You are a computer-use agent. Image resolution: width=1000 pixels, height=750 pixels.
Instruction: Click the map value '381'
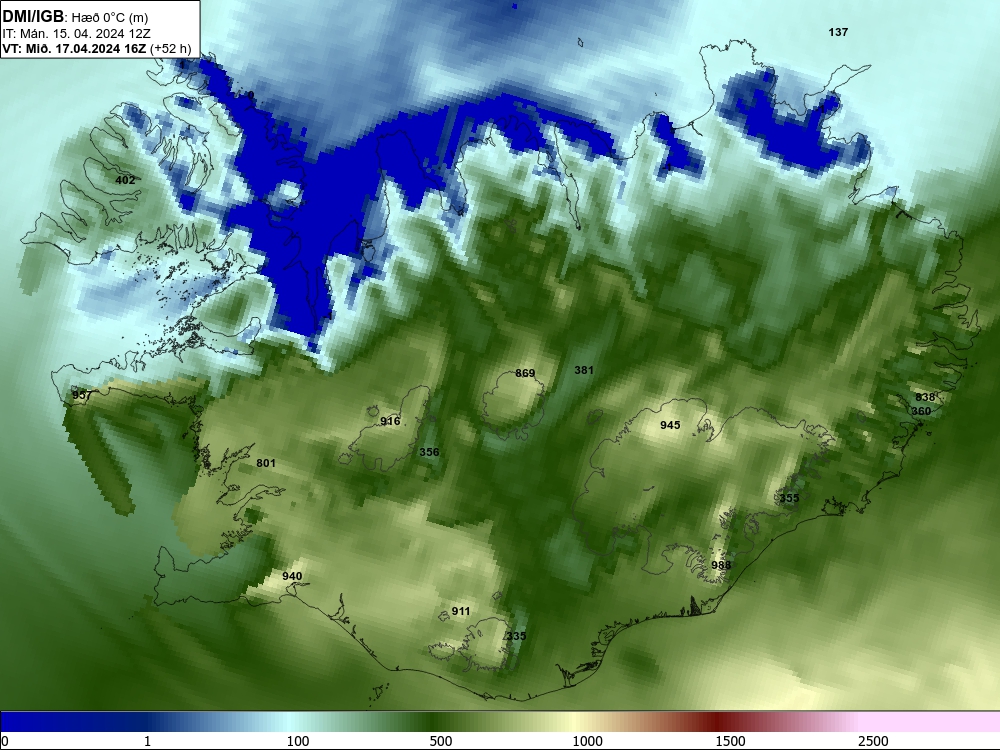[x=584, y=370]
